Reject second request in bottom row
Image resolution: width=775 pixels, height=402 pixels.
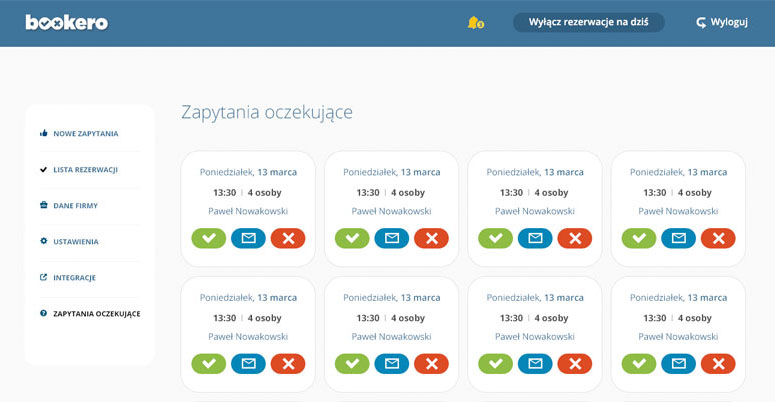(x=431, y=364)
